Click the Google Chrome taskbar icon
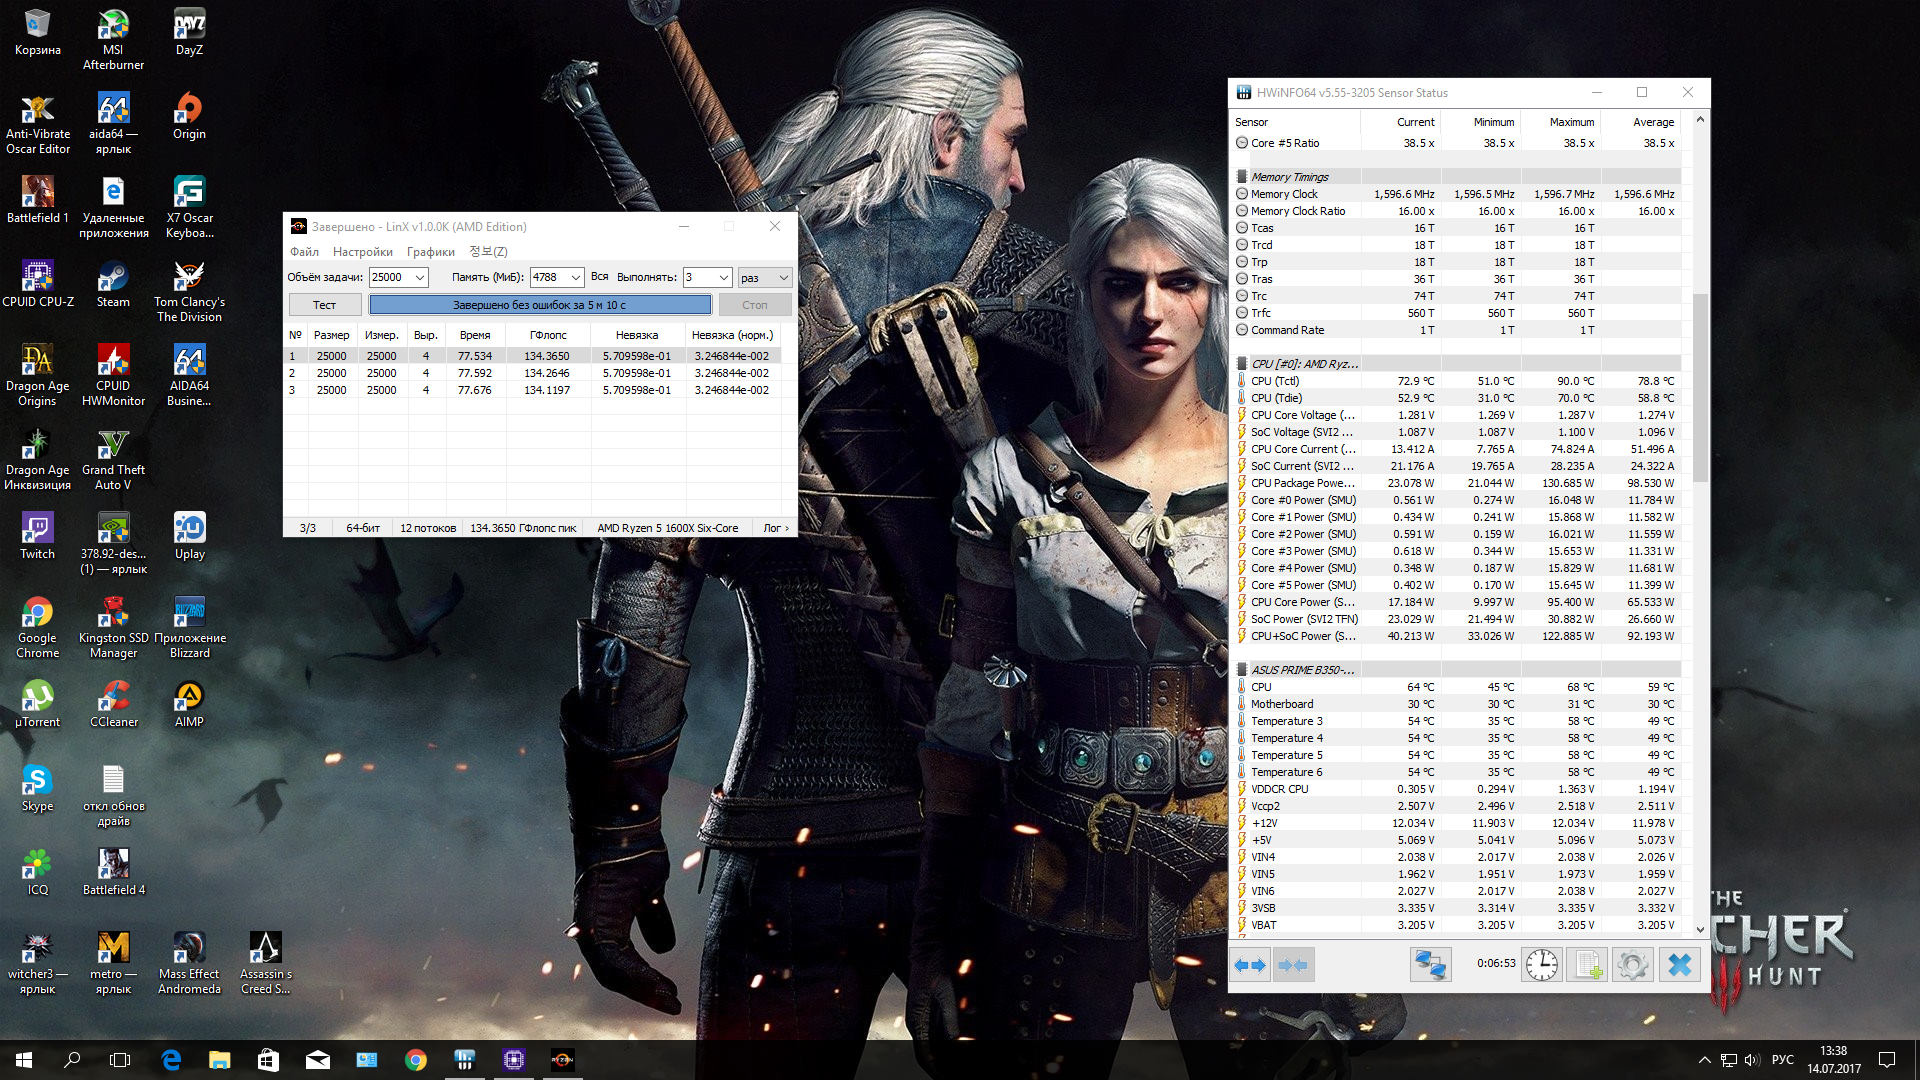Image resolution: width=1920 pixels, height=1080 pixels. [x=416, y=1060]
